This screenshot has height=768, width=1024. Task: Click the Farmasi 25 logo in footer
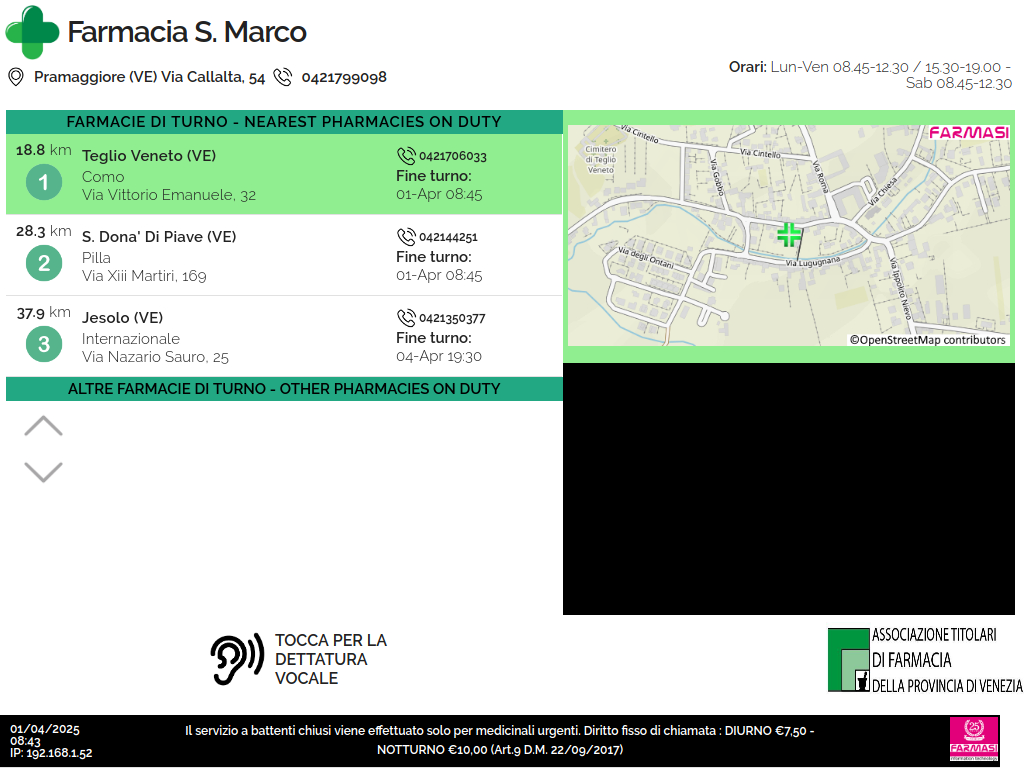pyautogui.click(x=973, y=740)
